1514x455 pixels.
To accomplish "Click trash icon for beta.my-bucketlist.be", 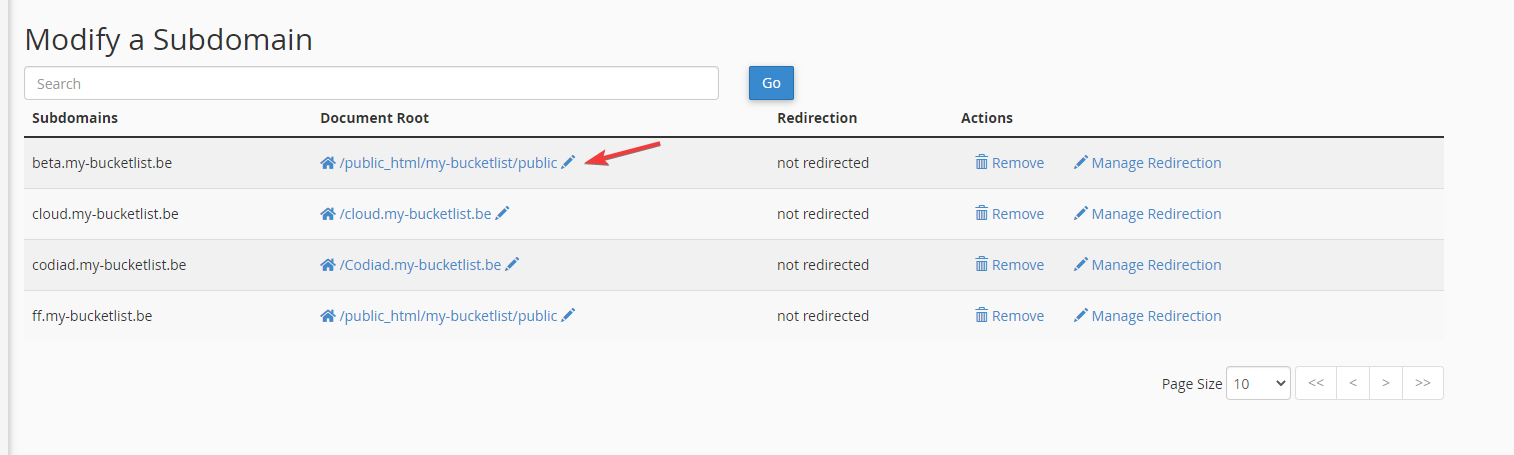I will (x=982, y=163).
